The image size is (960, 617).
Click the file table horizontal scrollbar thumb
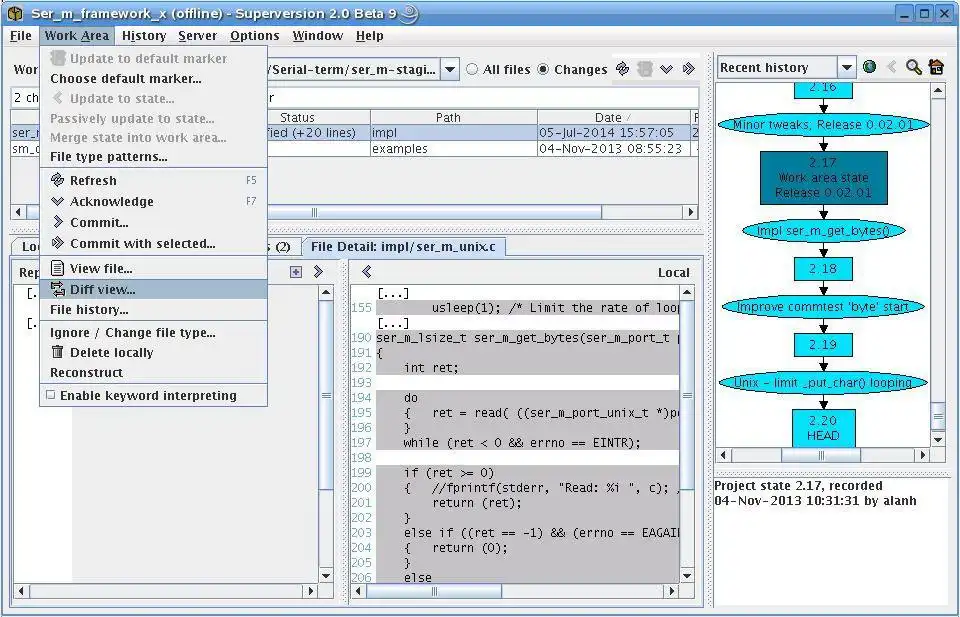pyautogui.click(x=314, y=212)
